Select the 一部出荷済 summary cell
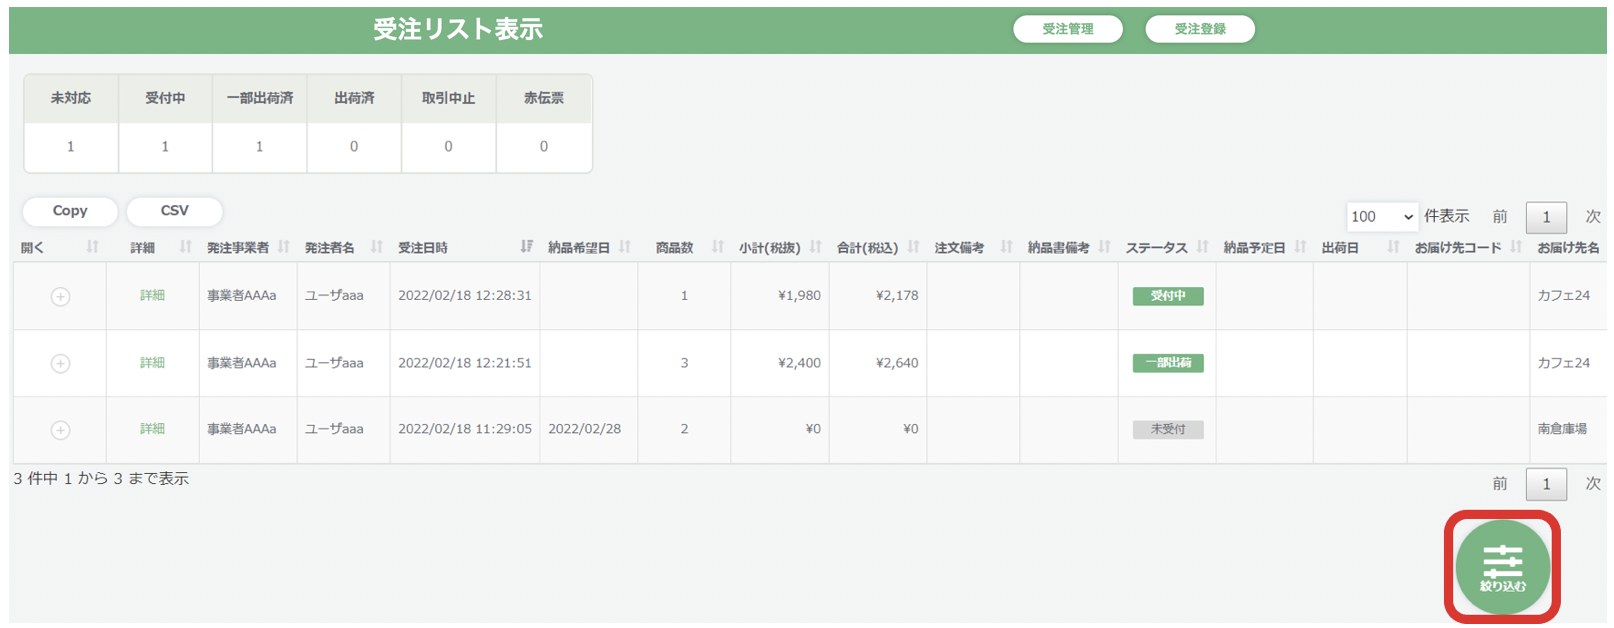This screenshot has width=1614, height=628. pos(260,98)
